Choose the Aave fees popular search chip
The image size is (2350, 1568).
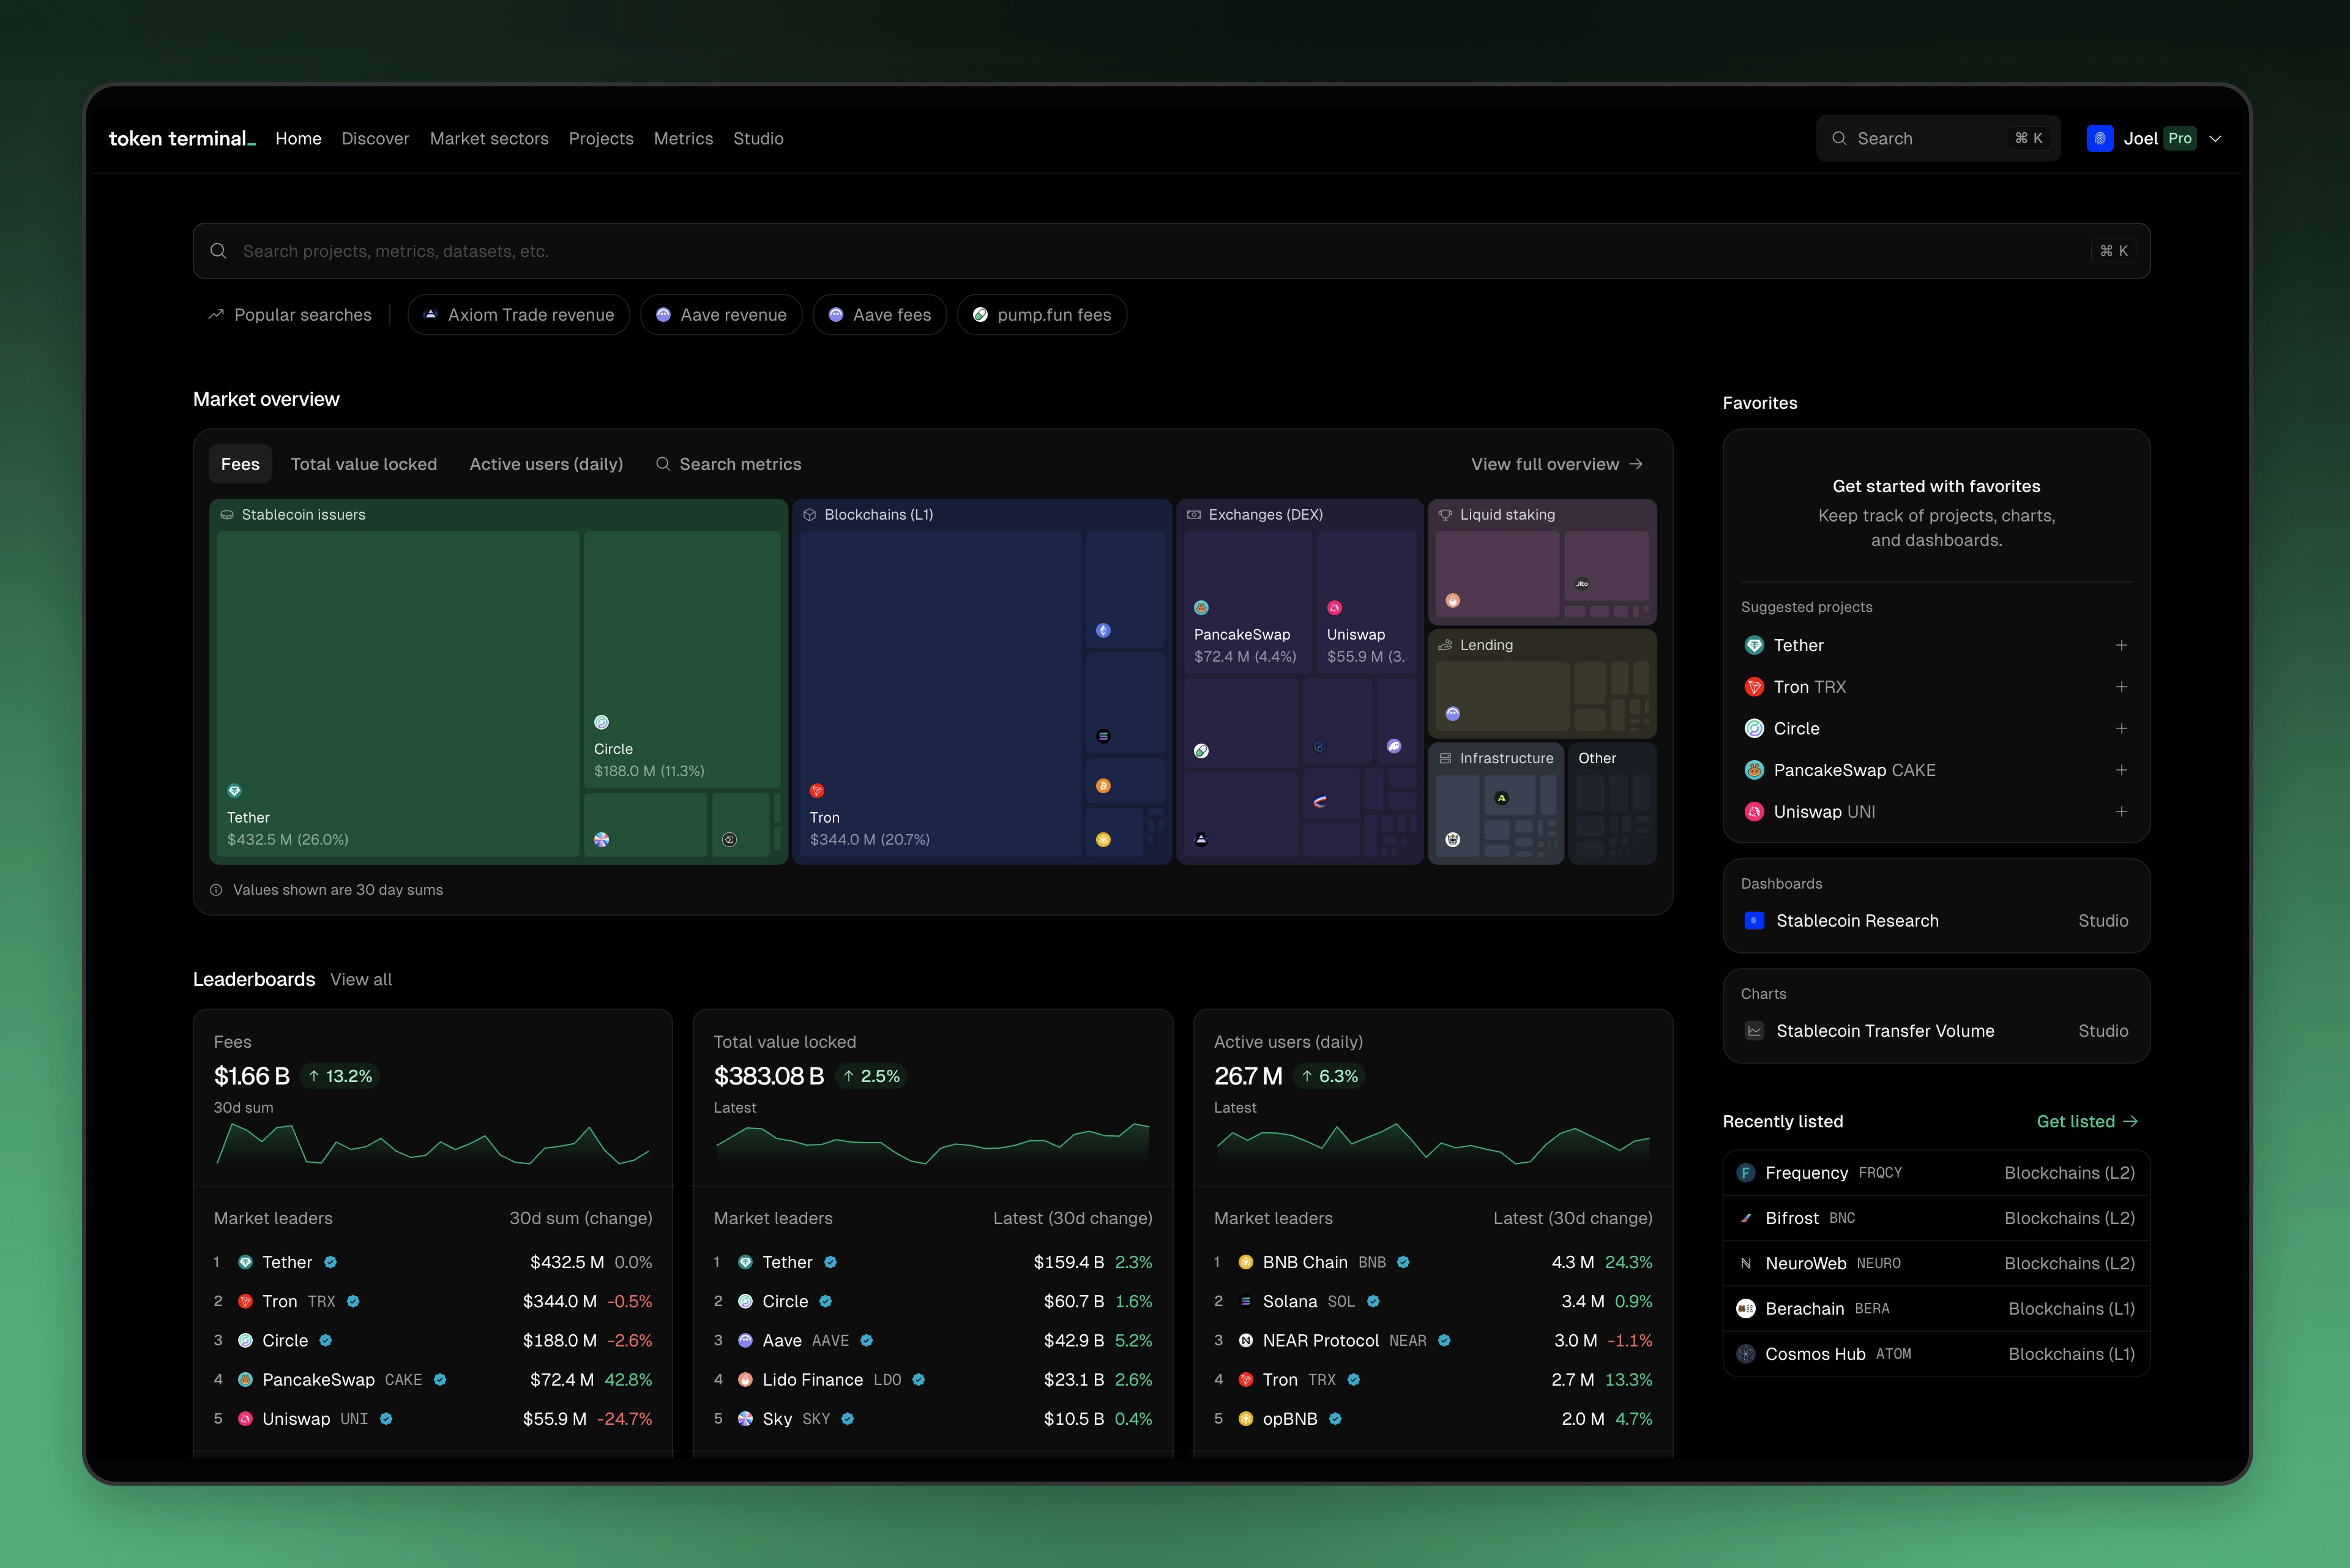[880, 315]
